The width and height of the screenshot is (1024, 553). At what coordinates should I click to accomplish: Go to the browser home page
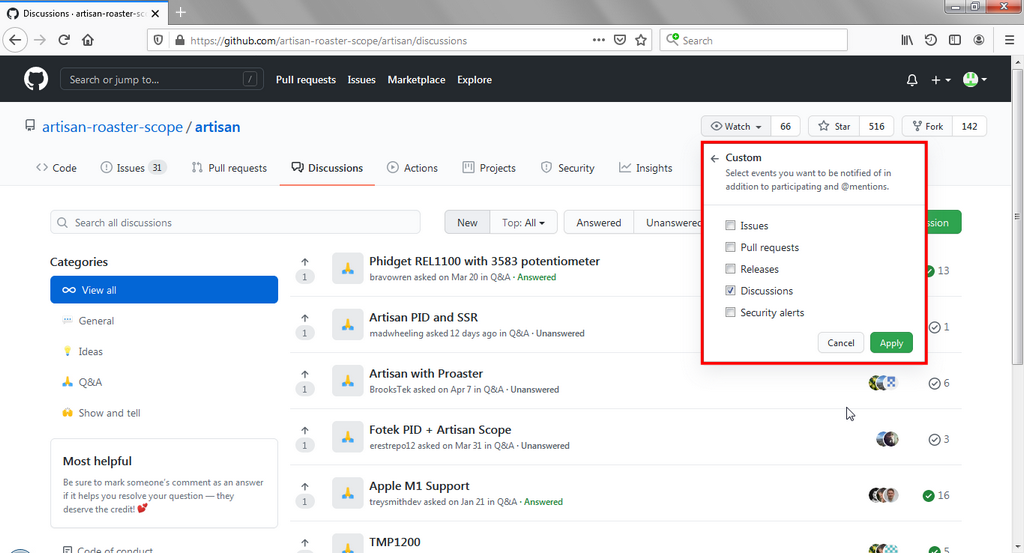(x=88, y=40)
